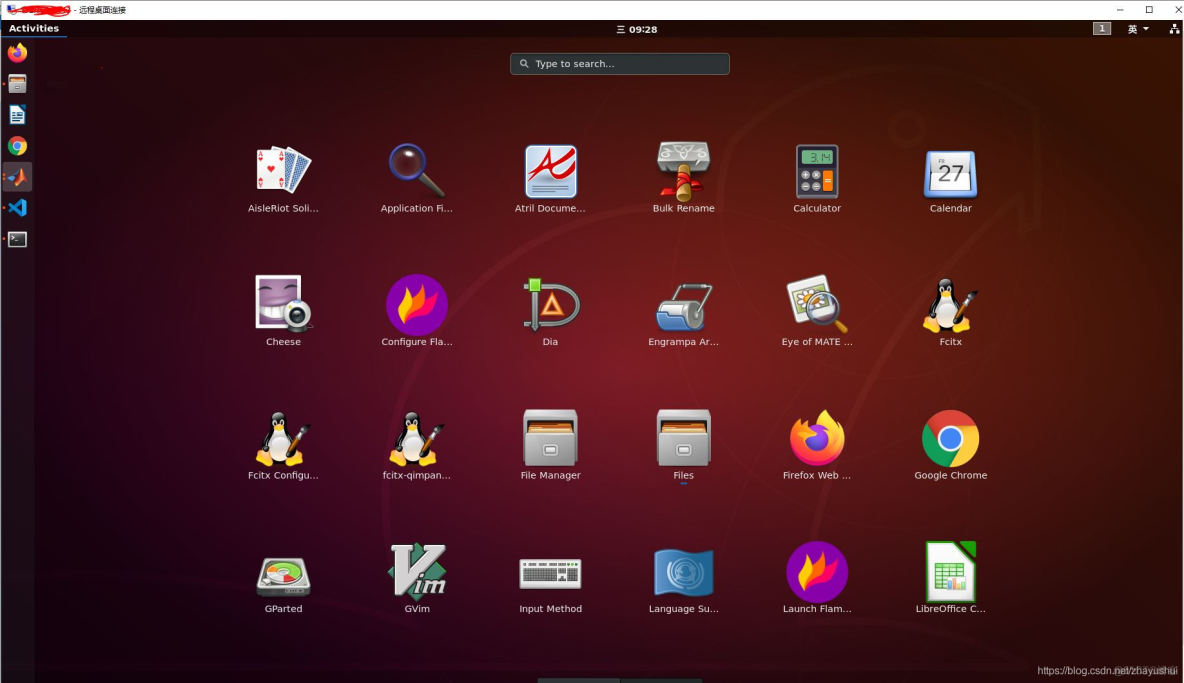
Task: Open the Calculator app
Action: click(816, 179)
